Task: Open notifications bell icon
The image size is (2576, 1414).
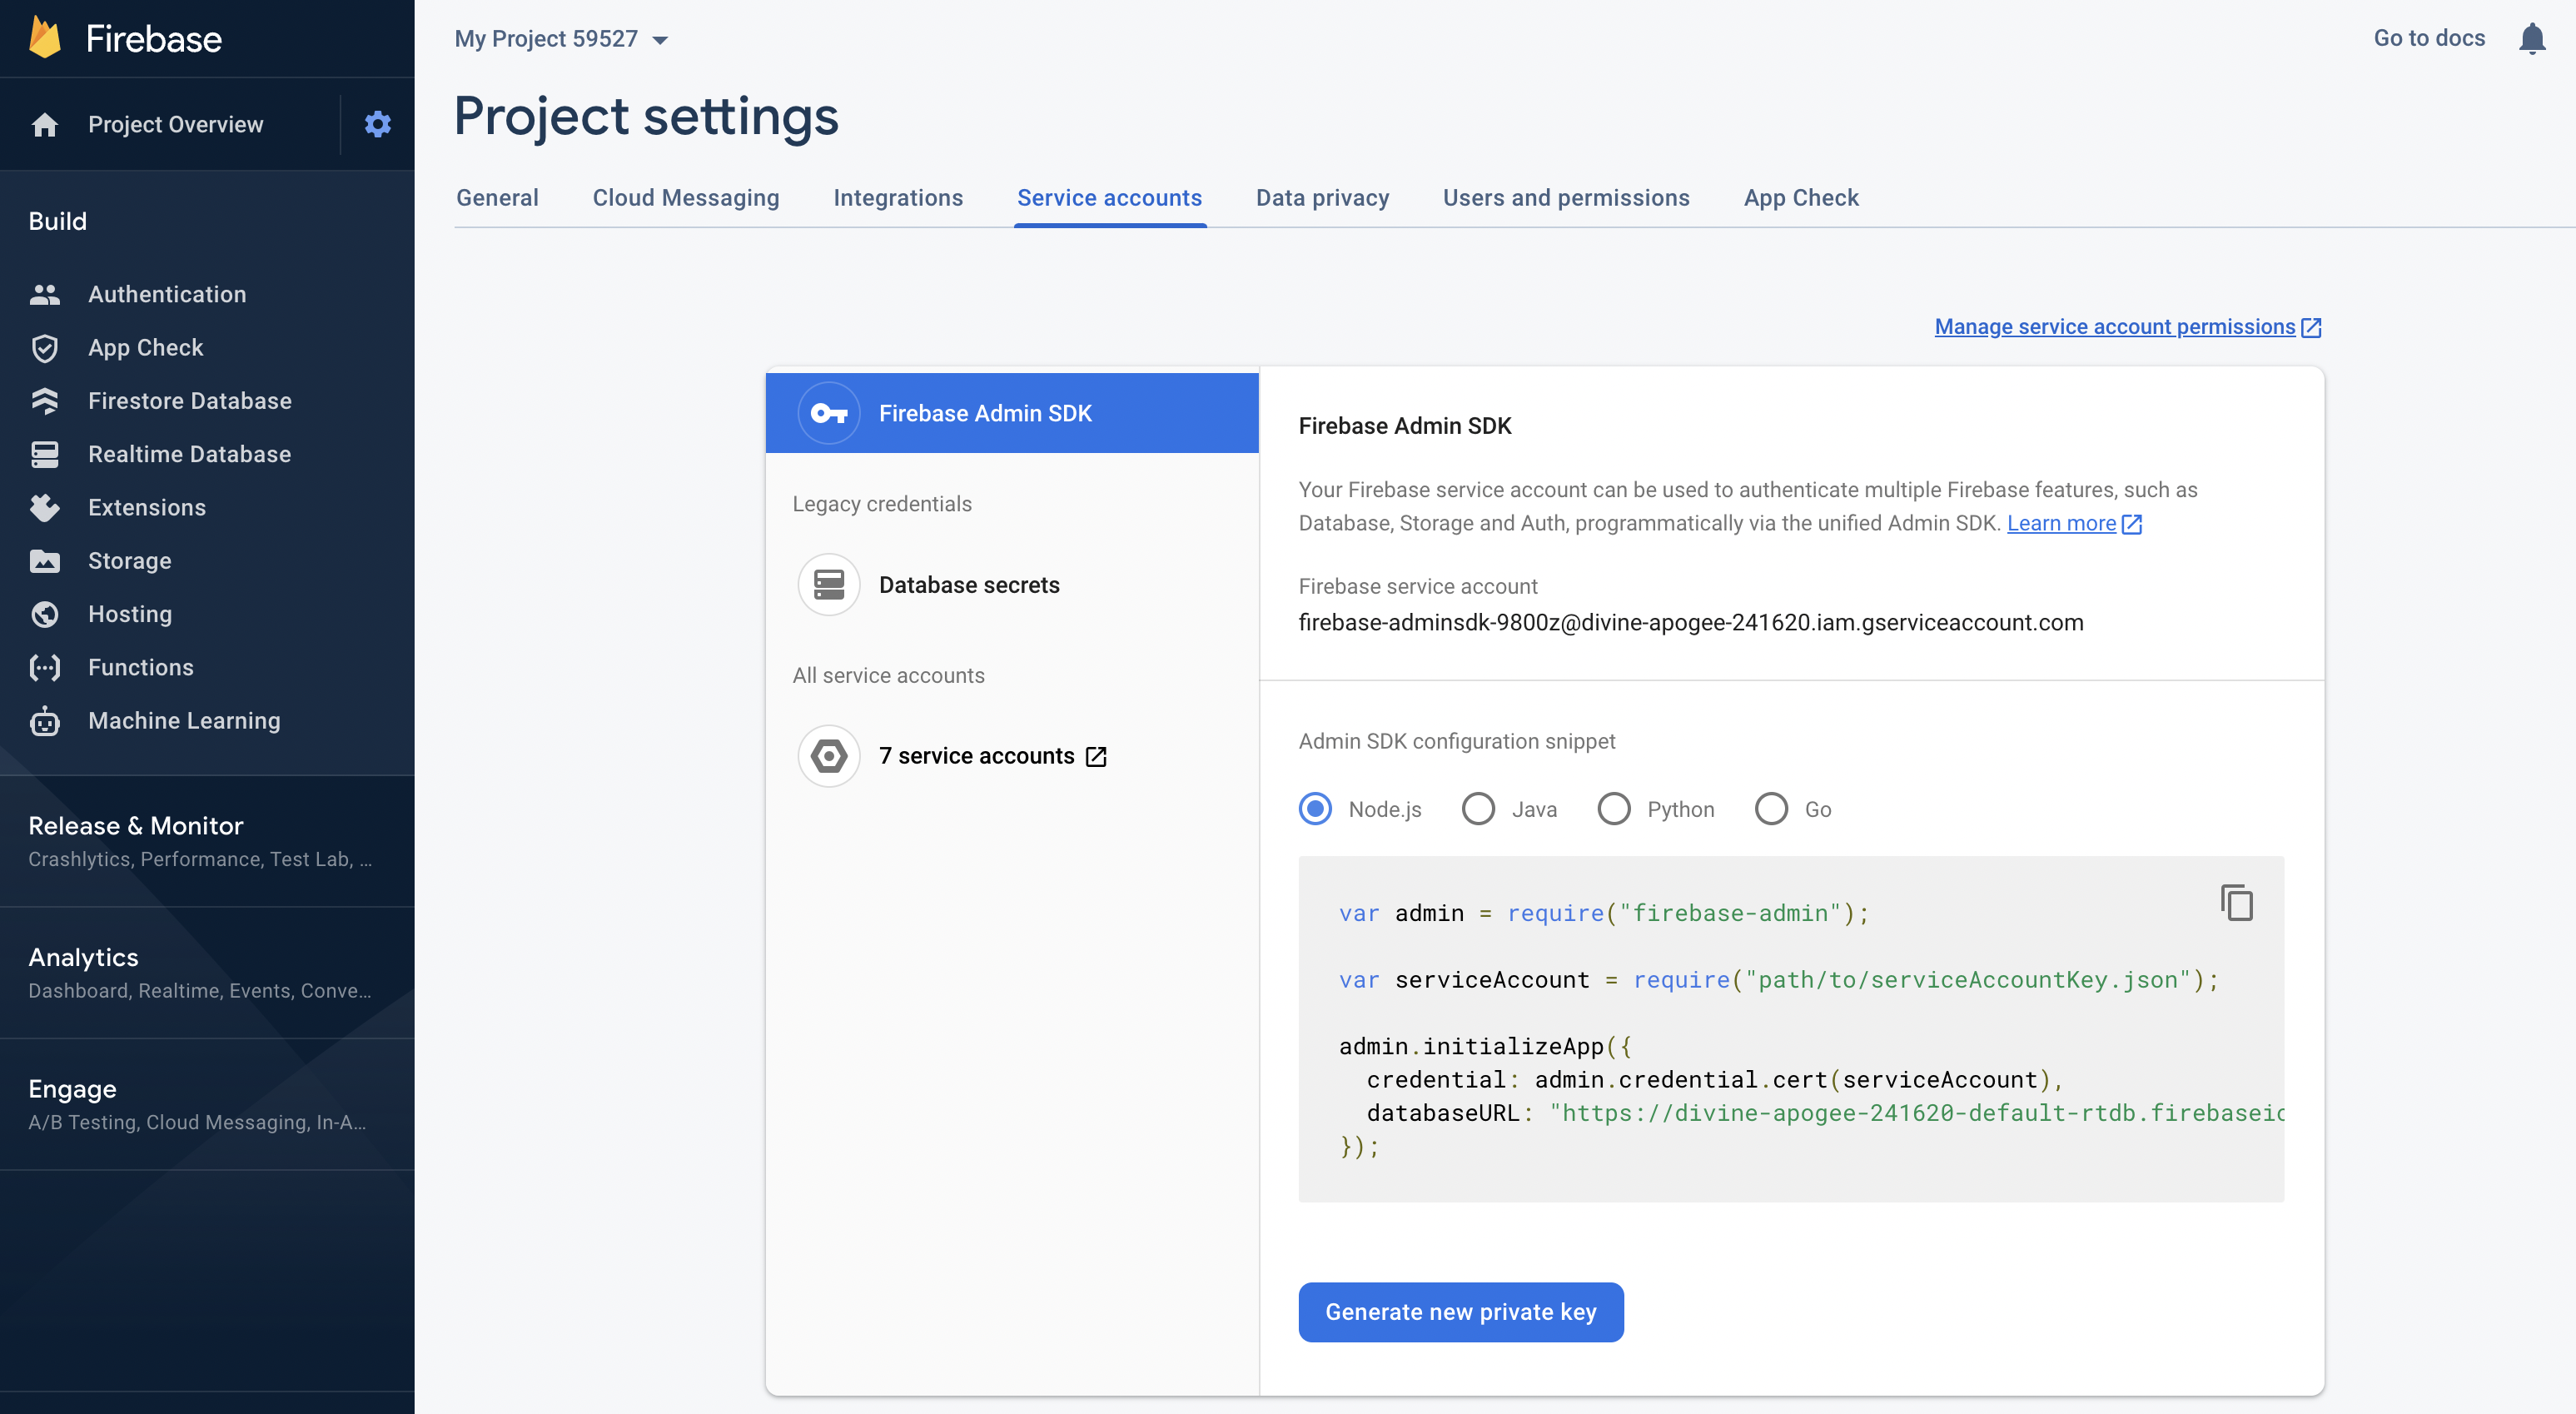Action: click(x=2531, y=38)
